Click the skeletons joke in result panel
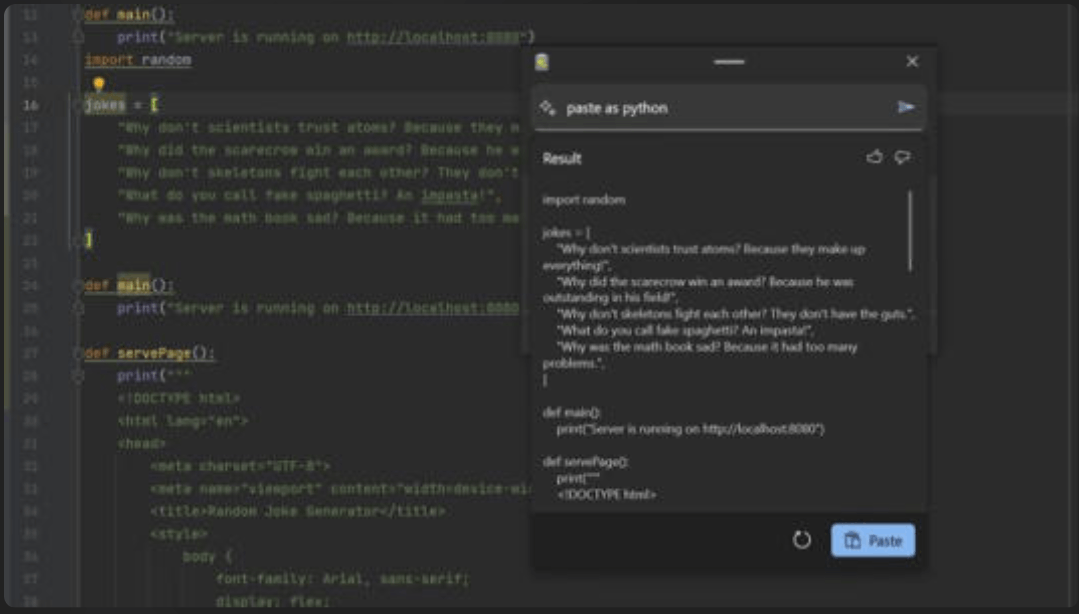This screenshot has height=614, width=1079. 735,315
